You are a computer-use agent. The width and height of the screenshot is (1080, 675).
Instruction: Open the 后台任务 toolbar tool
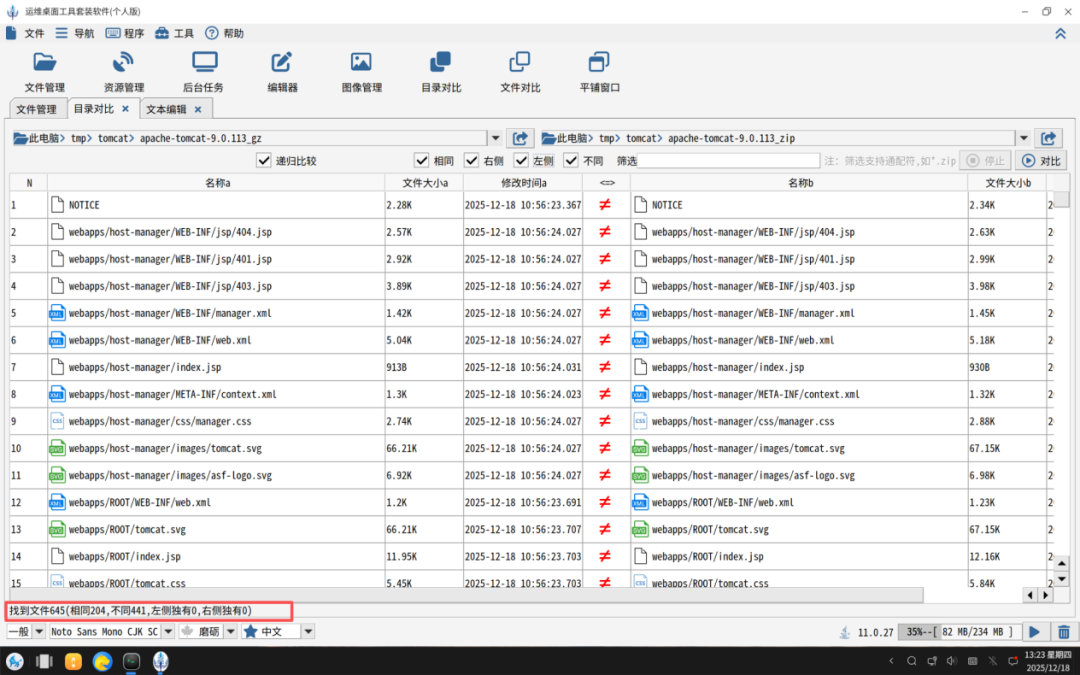203,72
